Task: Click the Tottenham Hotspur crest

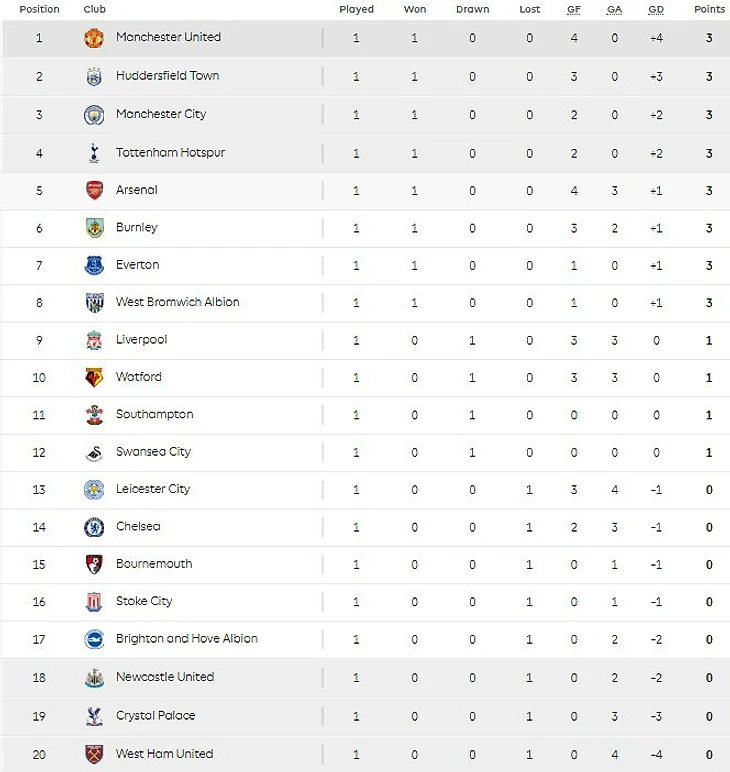Action: click(x=94, y=153)
